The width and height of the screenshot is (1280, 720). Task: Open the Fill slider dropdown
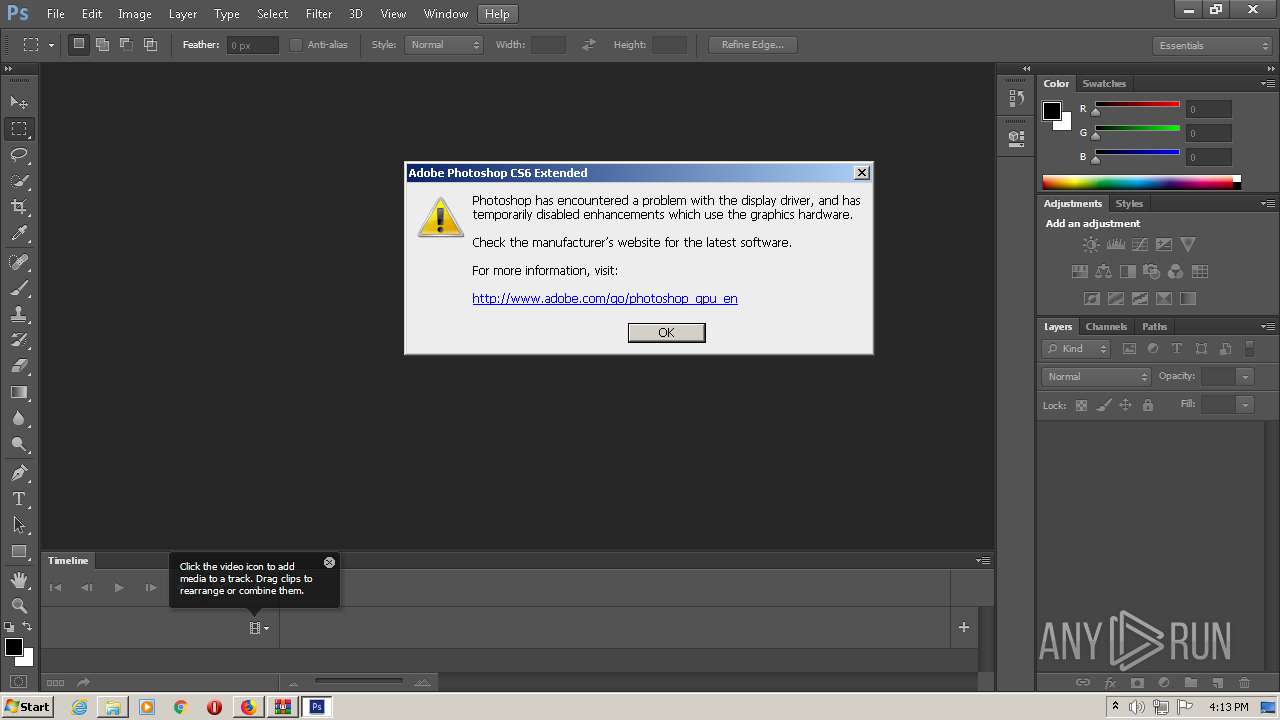pos(1245,405)
